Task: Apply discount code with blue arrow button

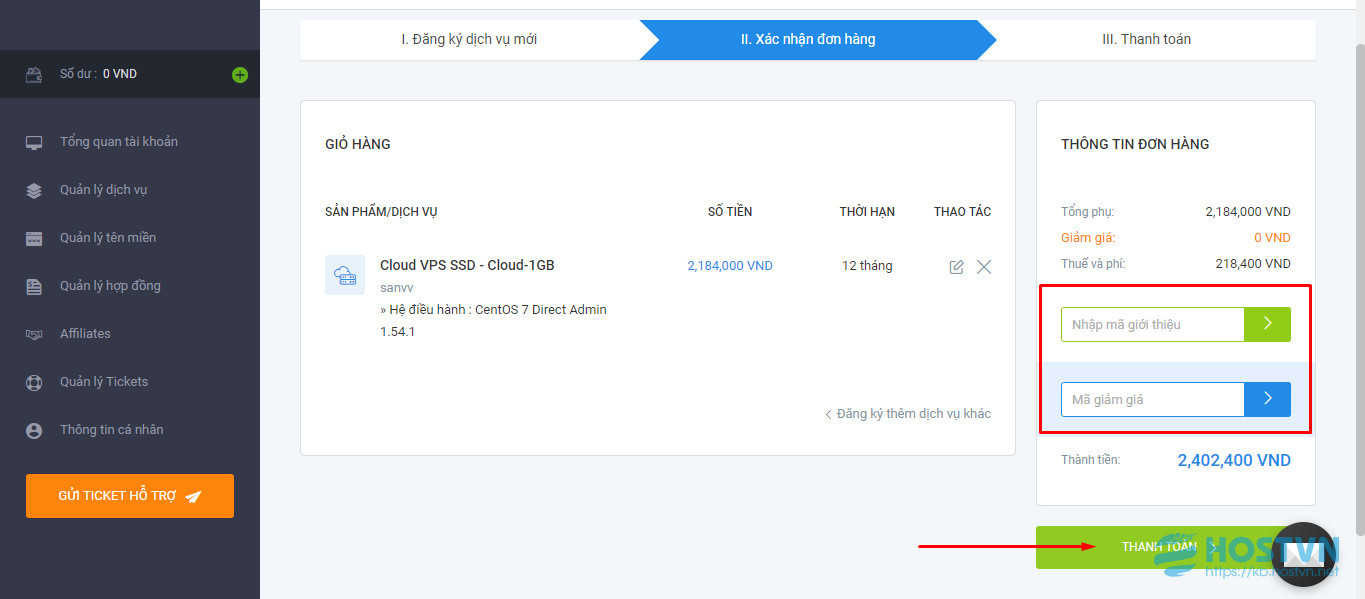Action: tap(1267, 399)
